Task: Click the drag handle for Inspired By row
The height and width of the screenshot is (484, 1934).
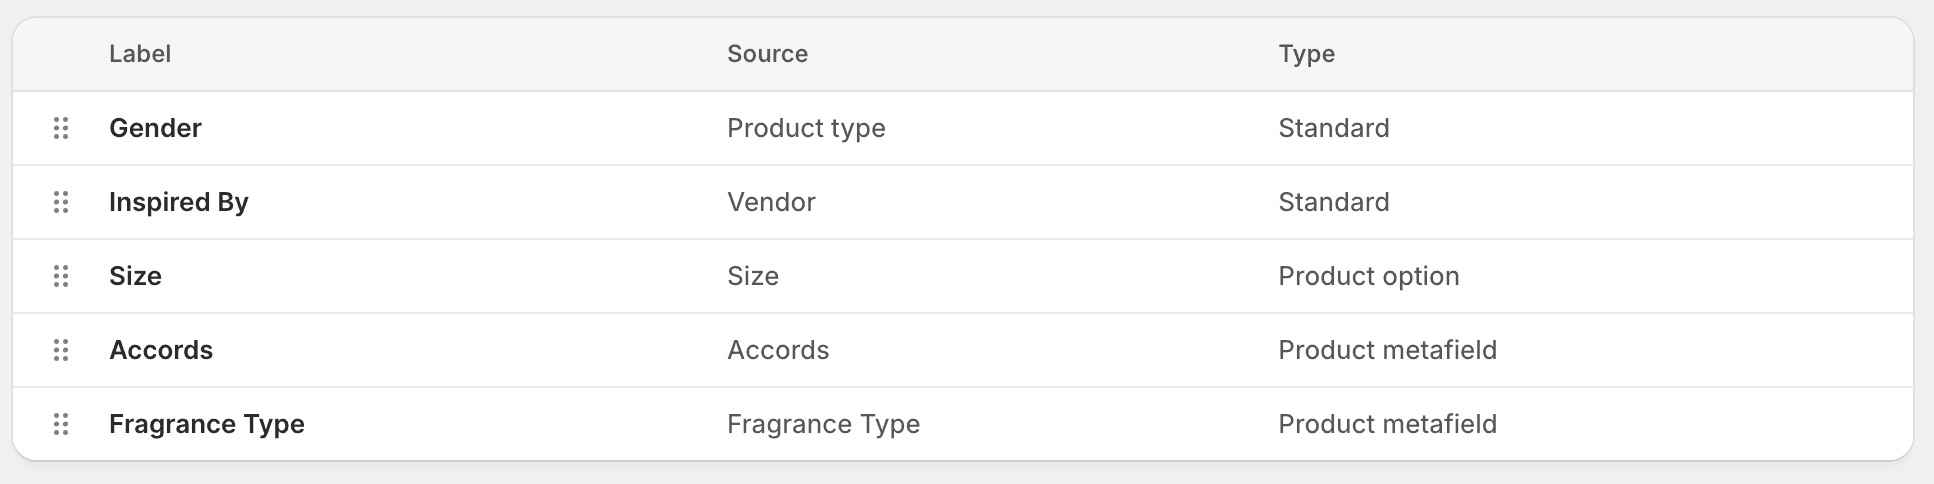Action: (x=61, y=202)
